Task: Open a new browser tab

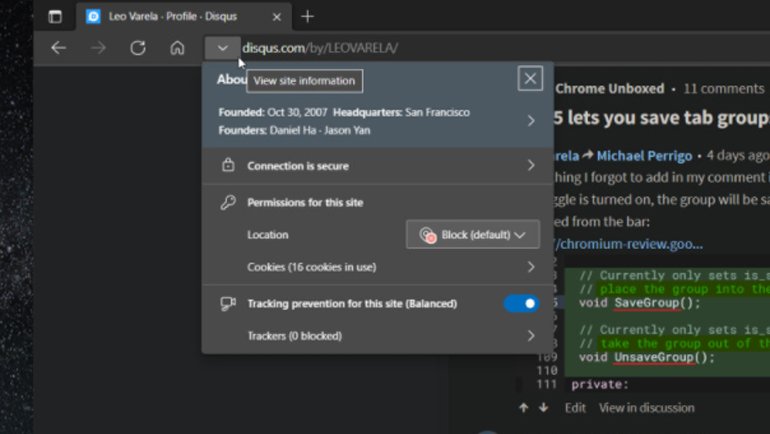Action: (307, 17)
